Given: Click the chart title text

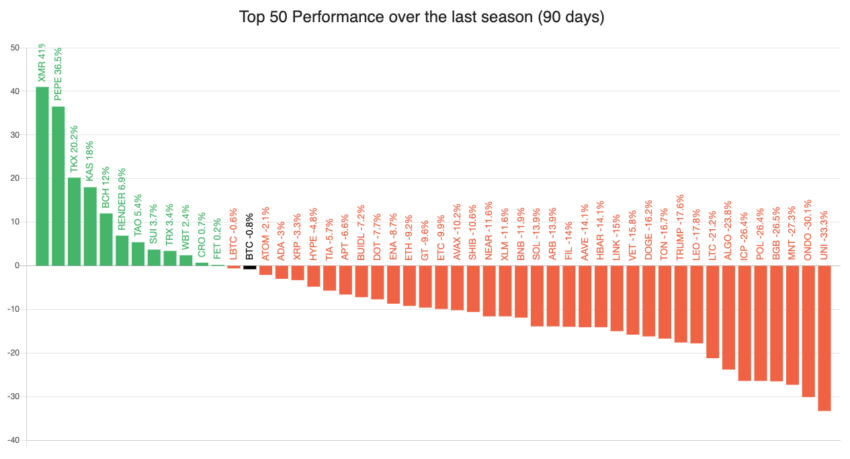Looking at the screenshot, I should 422,17.
